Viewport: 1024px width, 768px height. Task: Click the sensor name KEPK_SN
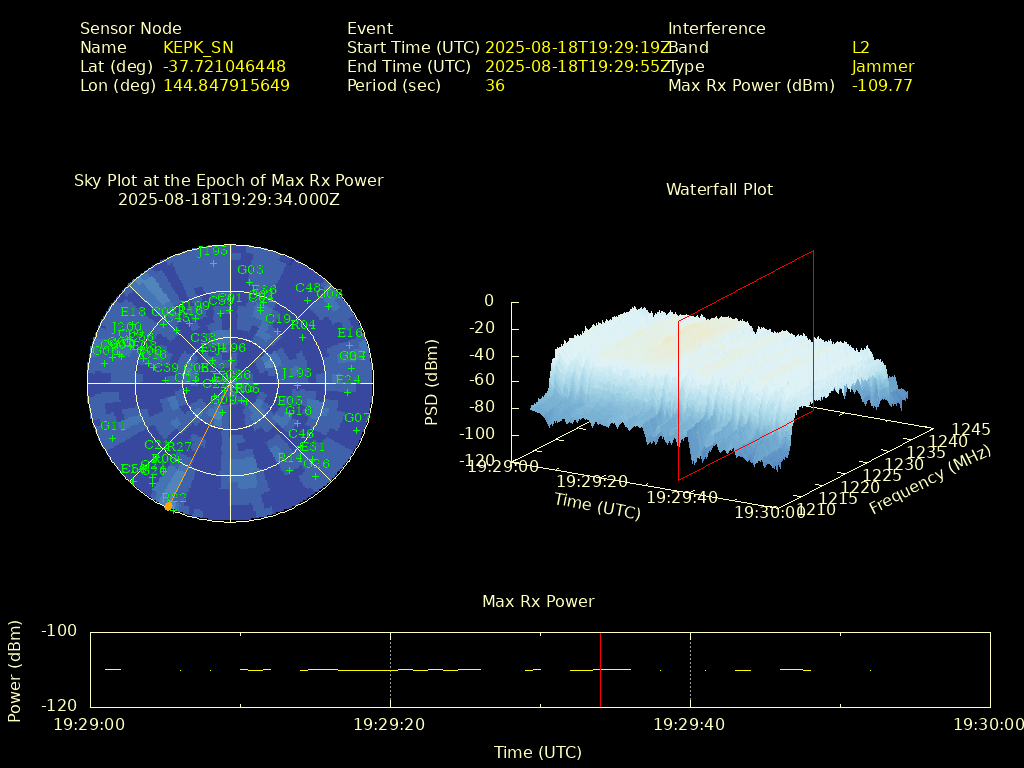[x=198, y=47]
